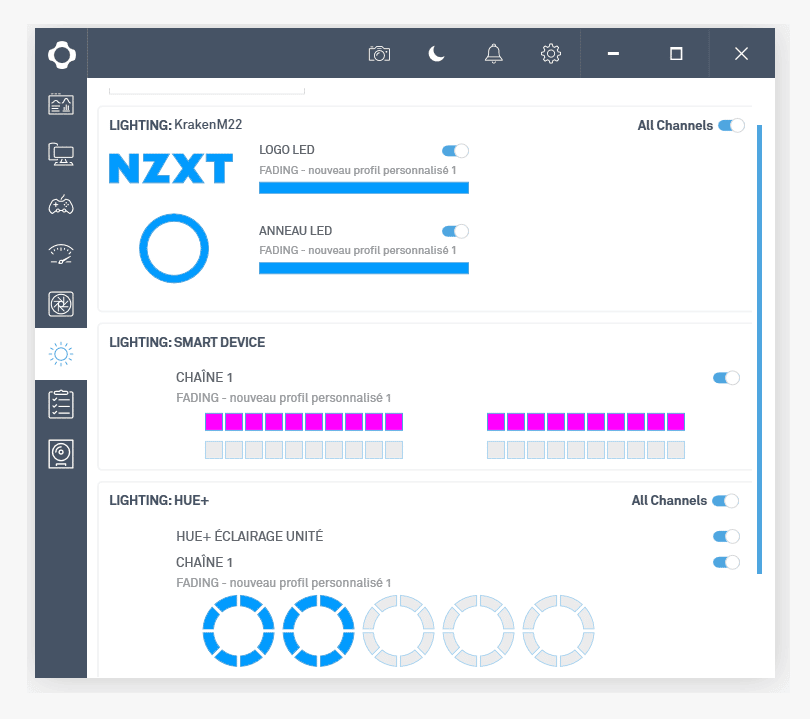Take a screenshot with camera icon
The image size is (810, 719).
(379, 54)
